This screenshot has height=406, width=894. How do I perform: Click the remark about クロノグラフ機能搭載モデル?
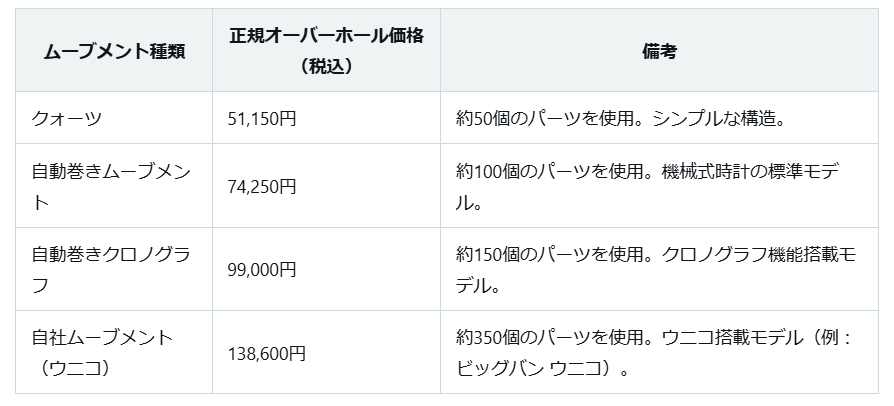(655, 269)
